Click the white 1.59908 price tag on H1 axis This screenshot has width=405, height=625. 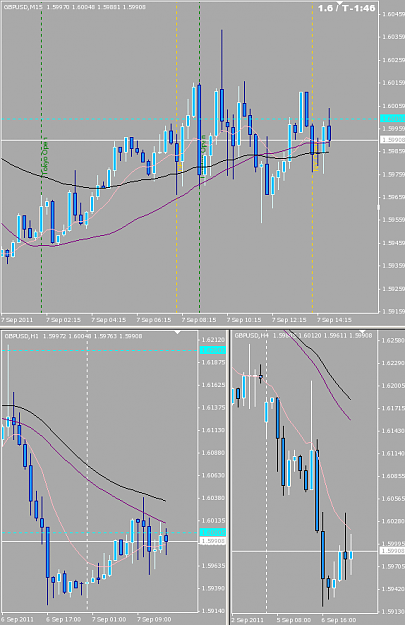tap(212, 541)
